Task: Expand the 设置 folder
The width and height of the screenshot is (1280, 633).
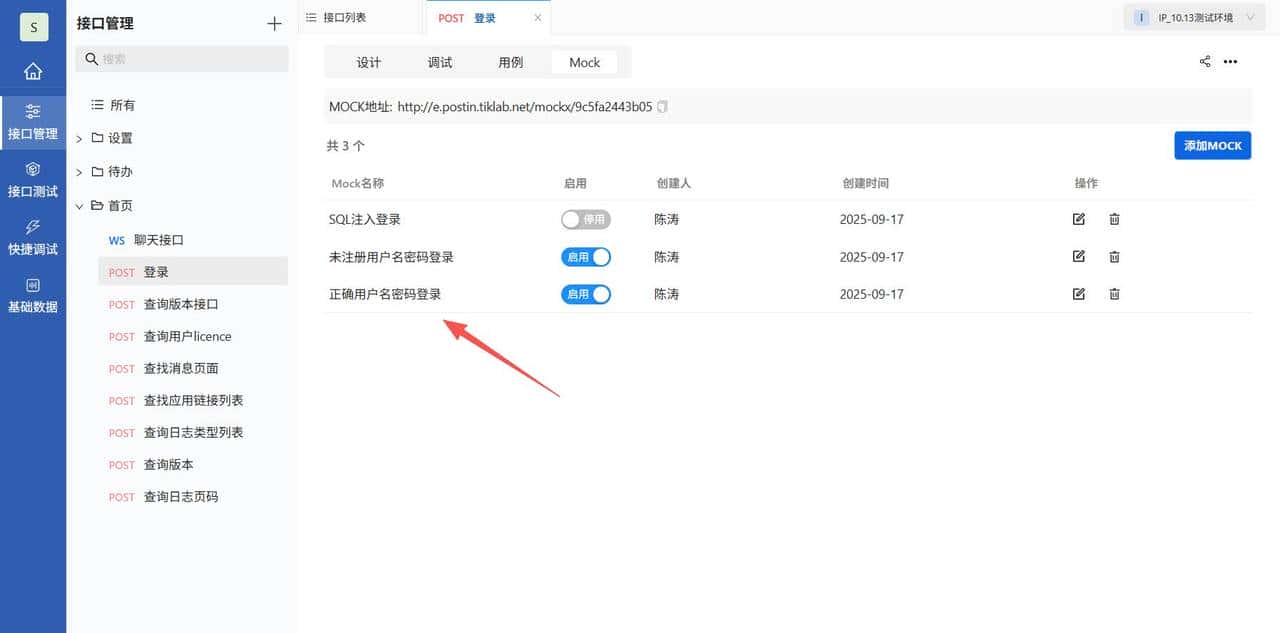Action: click(79, 138)
